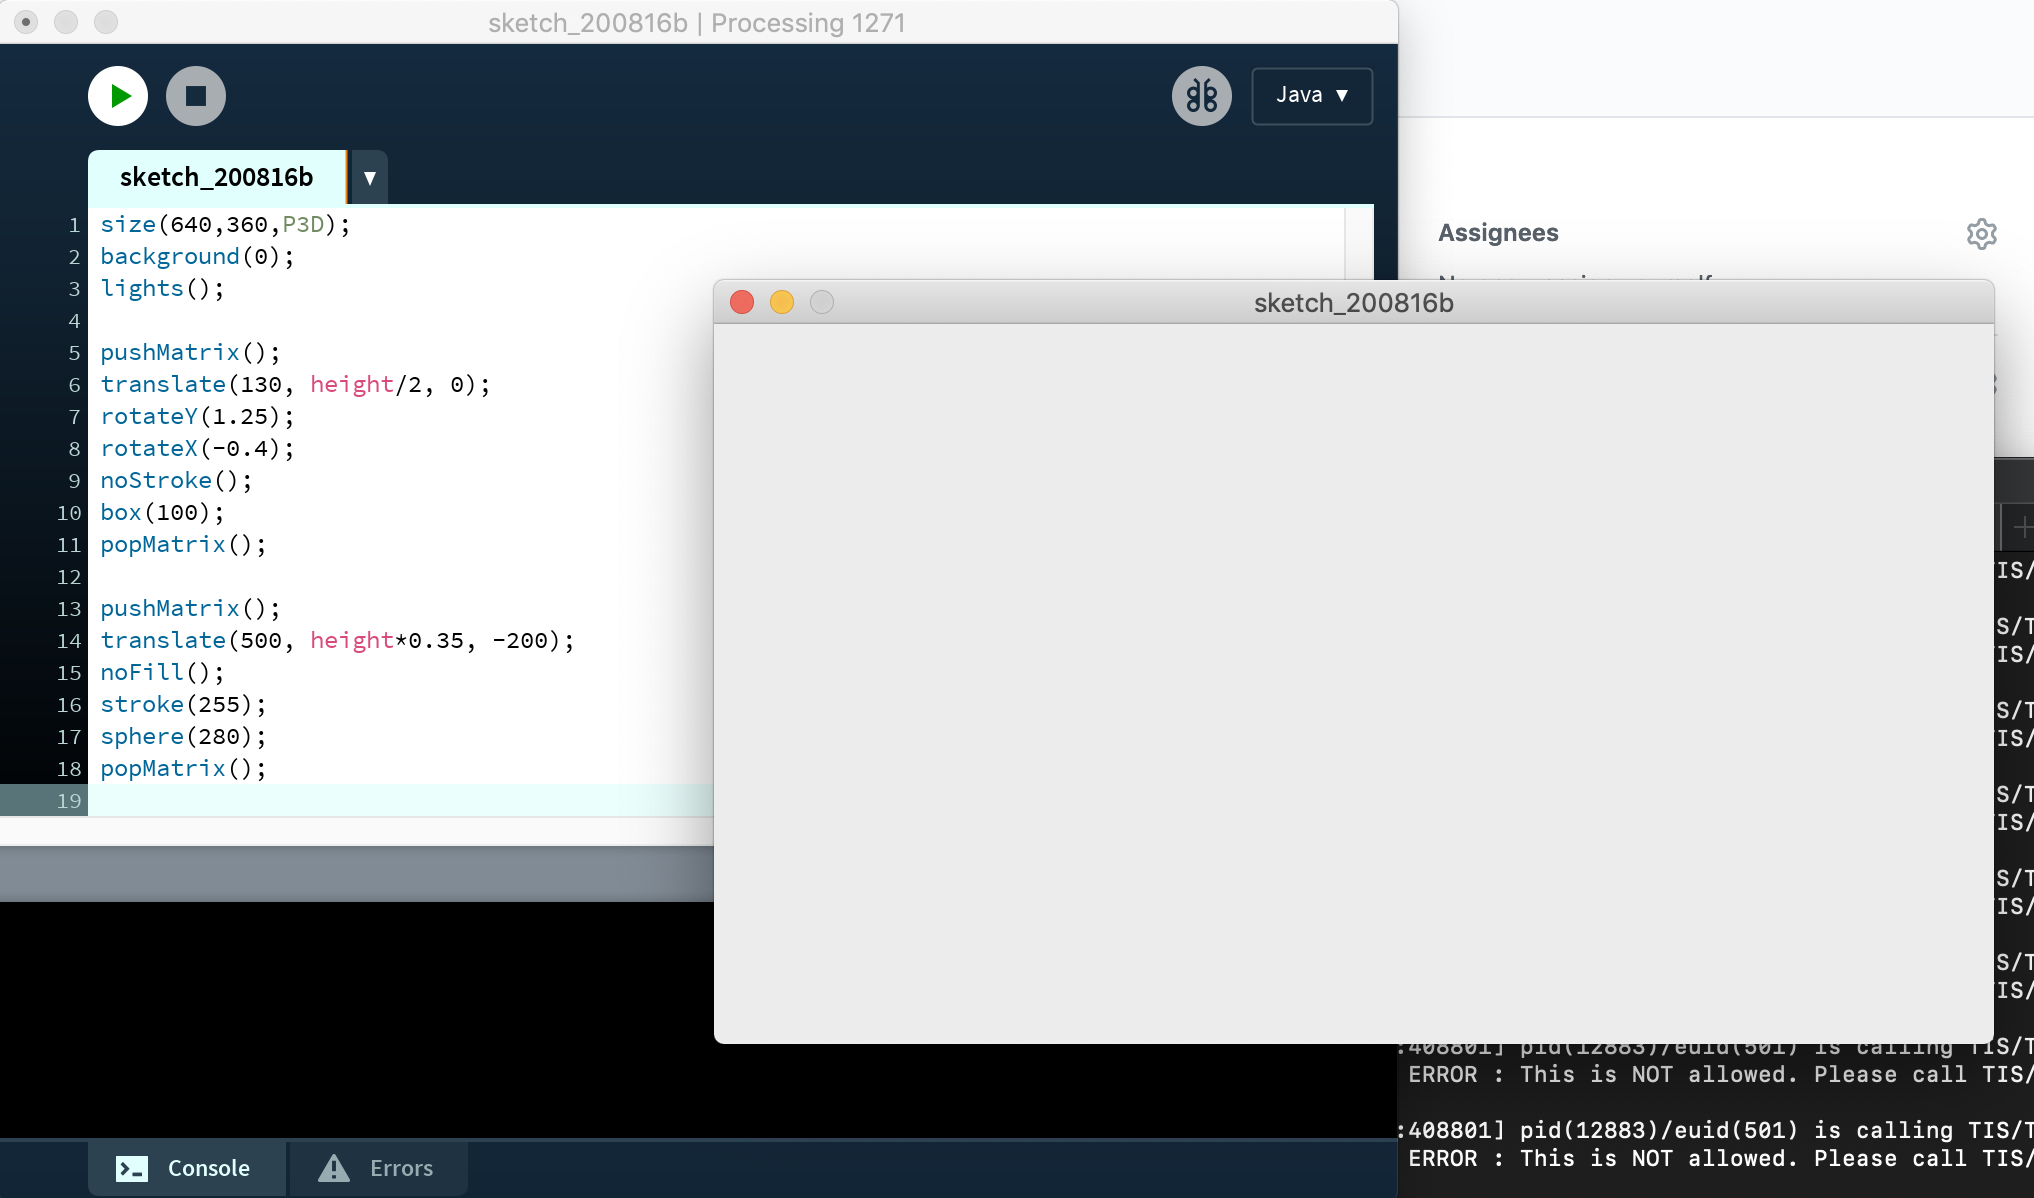Image resolution: width=2034 pixels, height=1198 pixels.
Task: Select the sketch_200816b editor tab
Action: pos(216,177)
